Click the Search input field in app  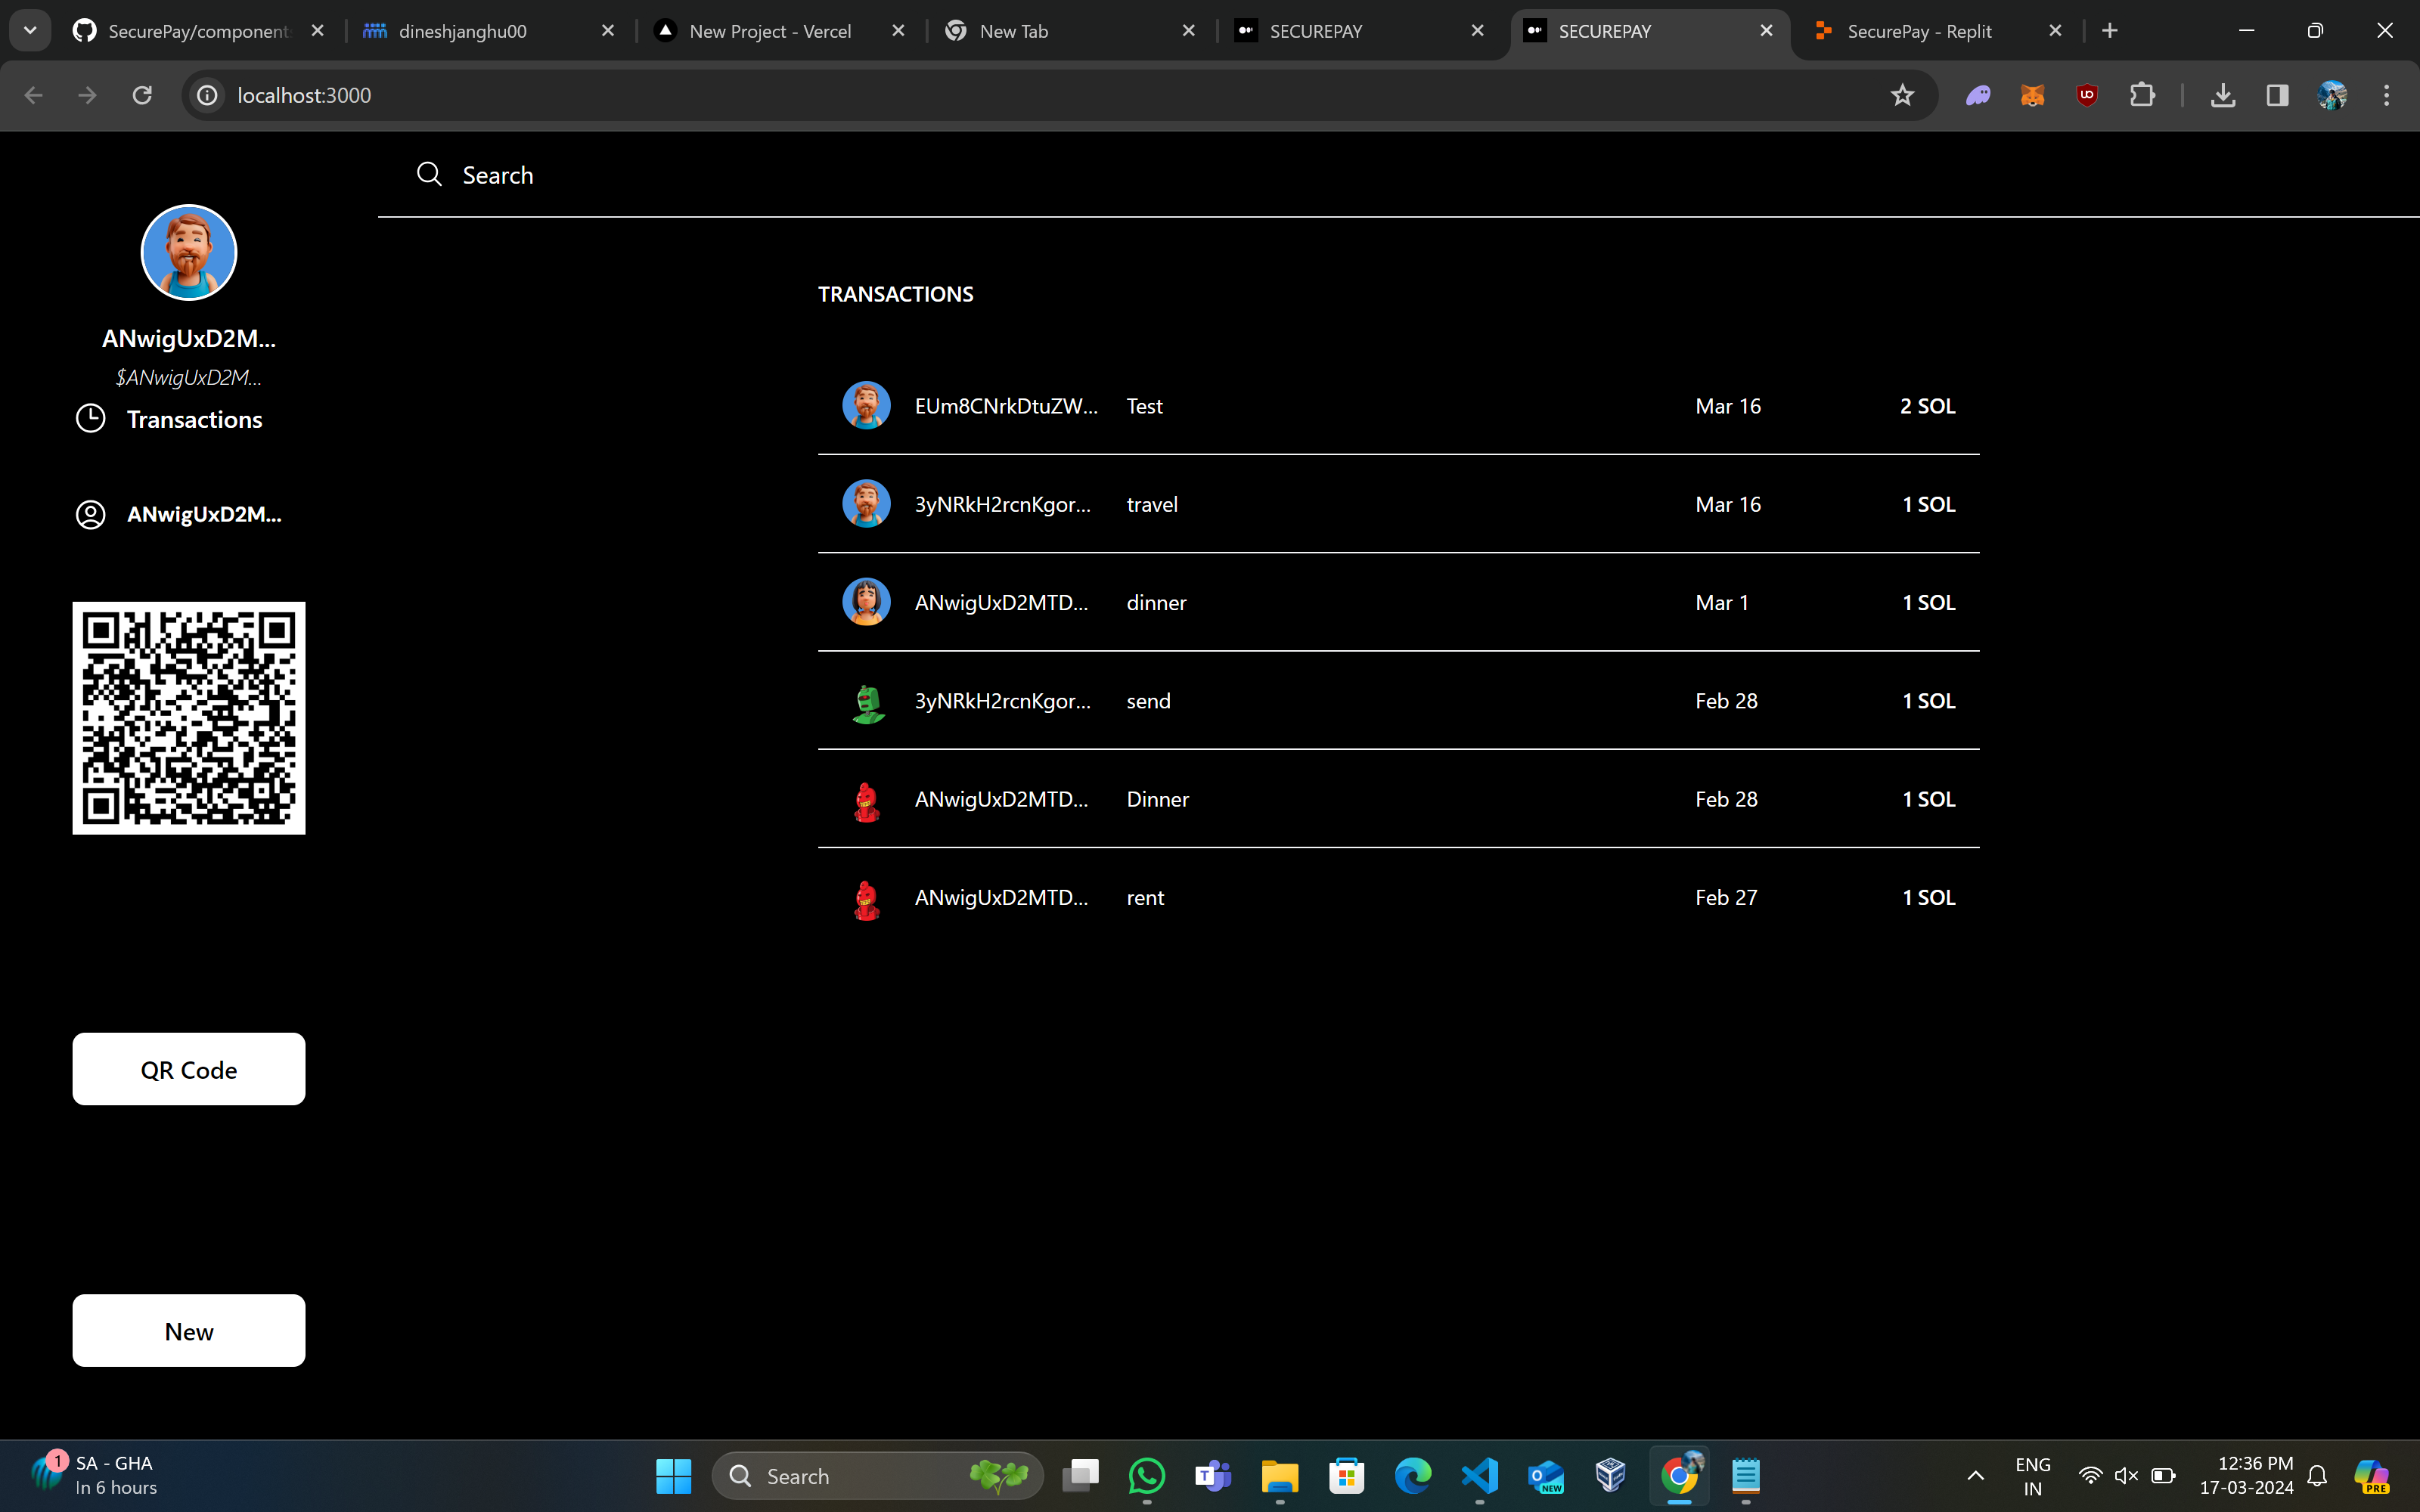point(1398,175)
